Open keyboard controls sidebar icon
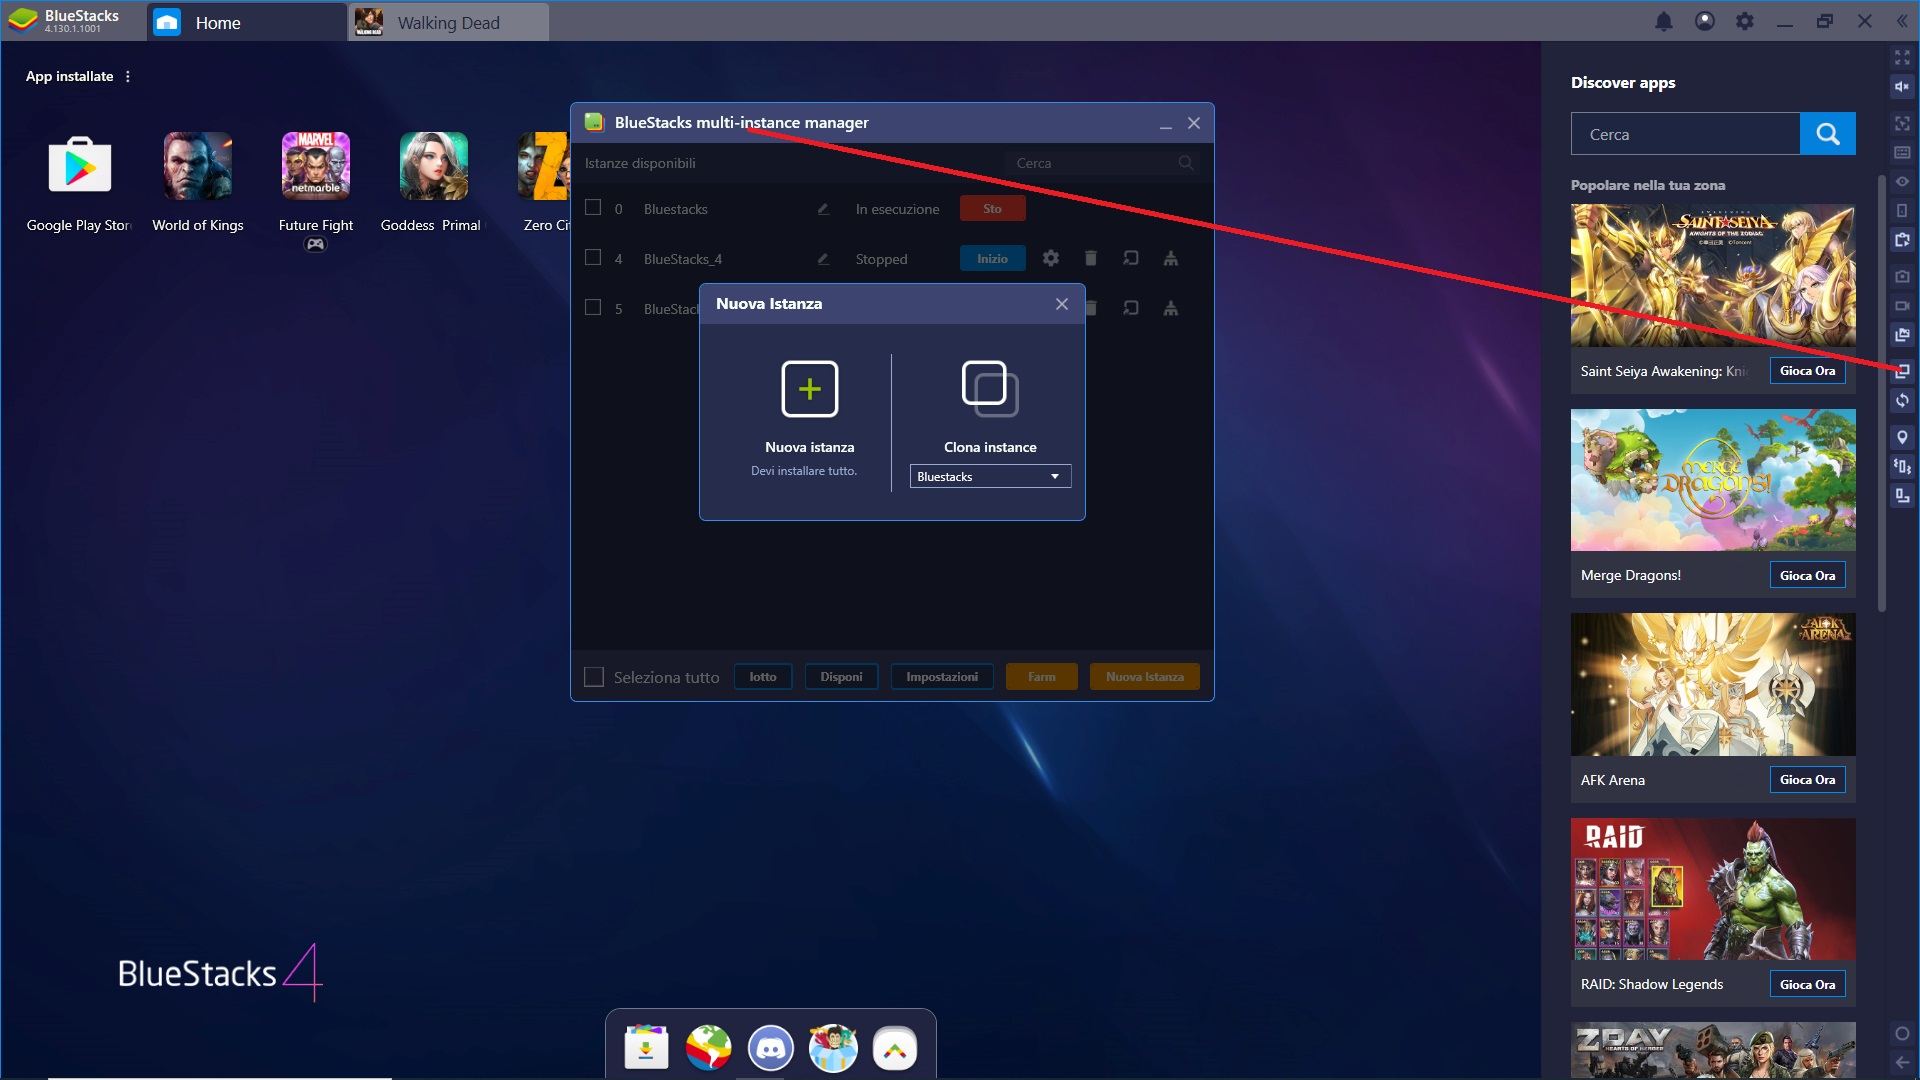 point(1902,153)
